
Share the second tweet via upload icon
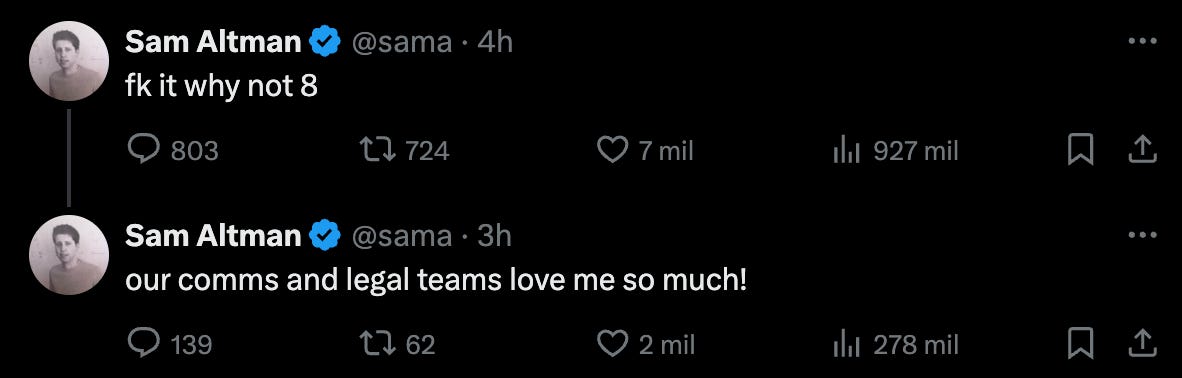click(1141, 343)
